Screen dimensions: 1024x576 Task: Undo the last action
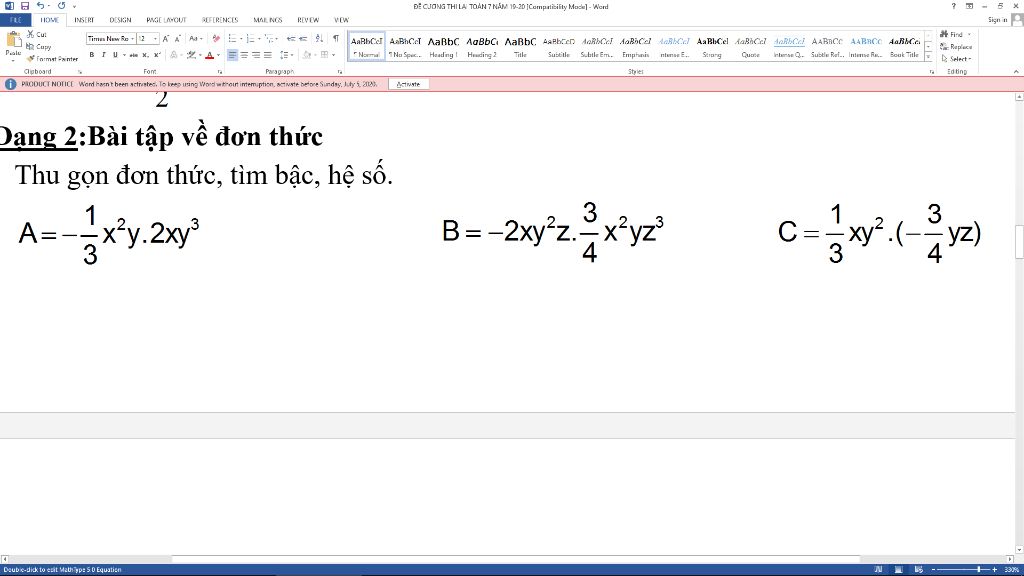click(40, 6)
